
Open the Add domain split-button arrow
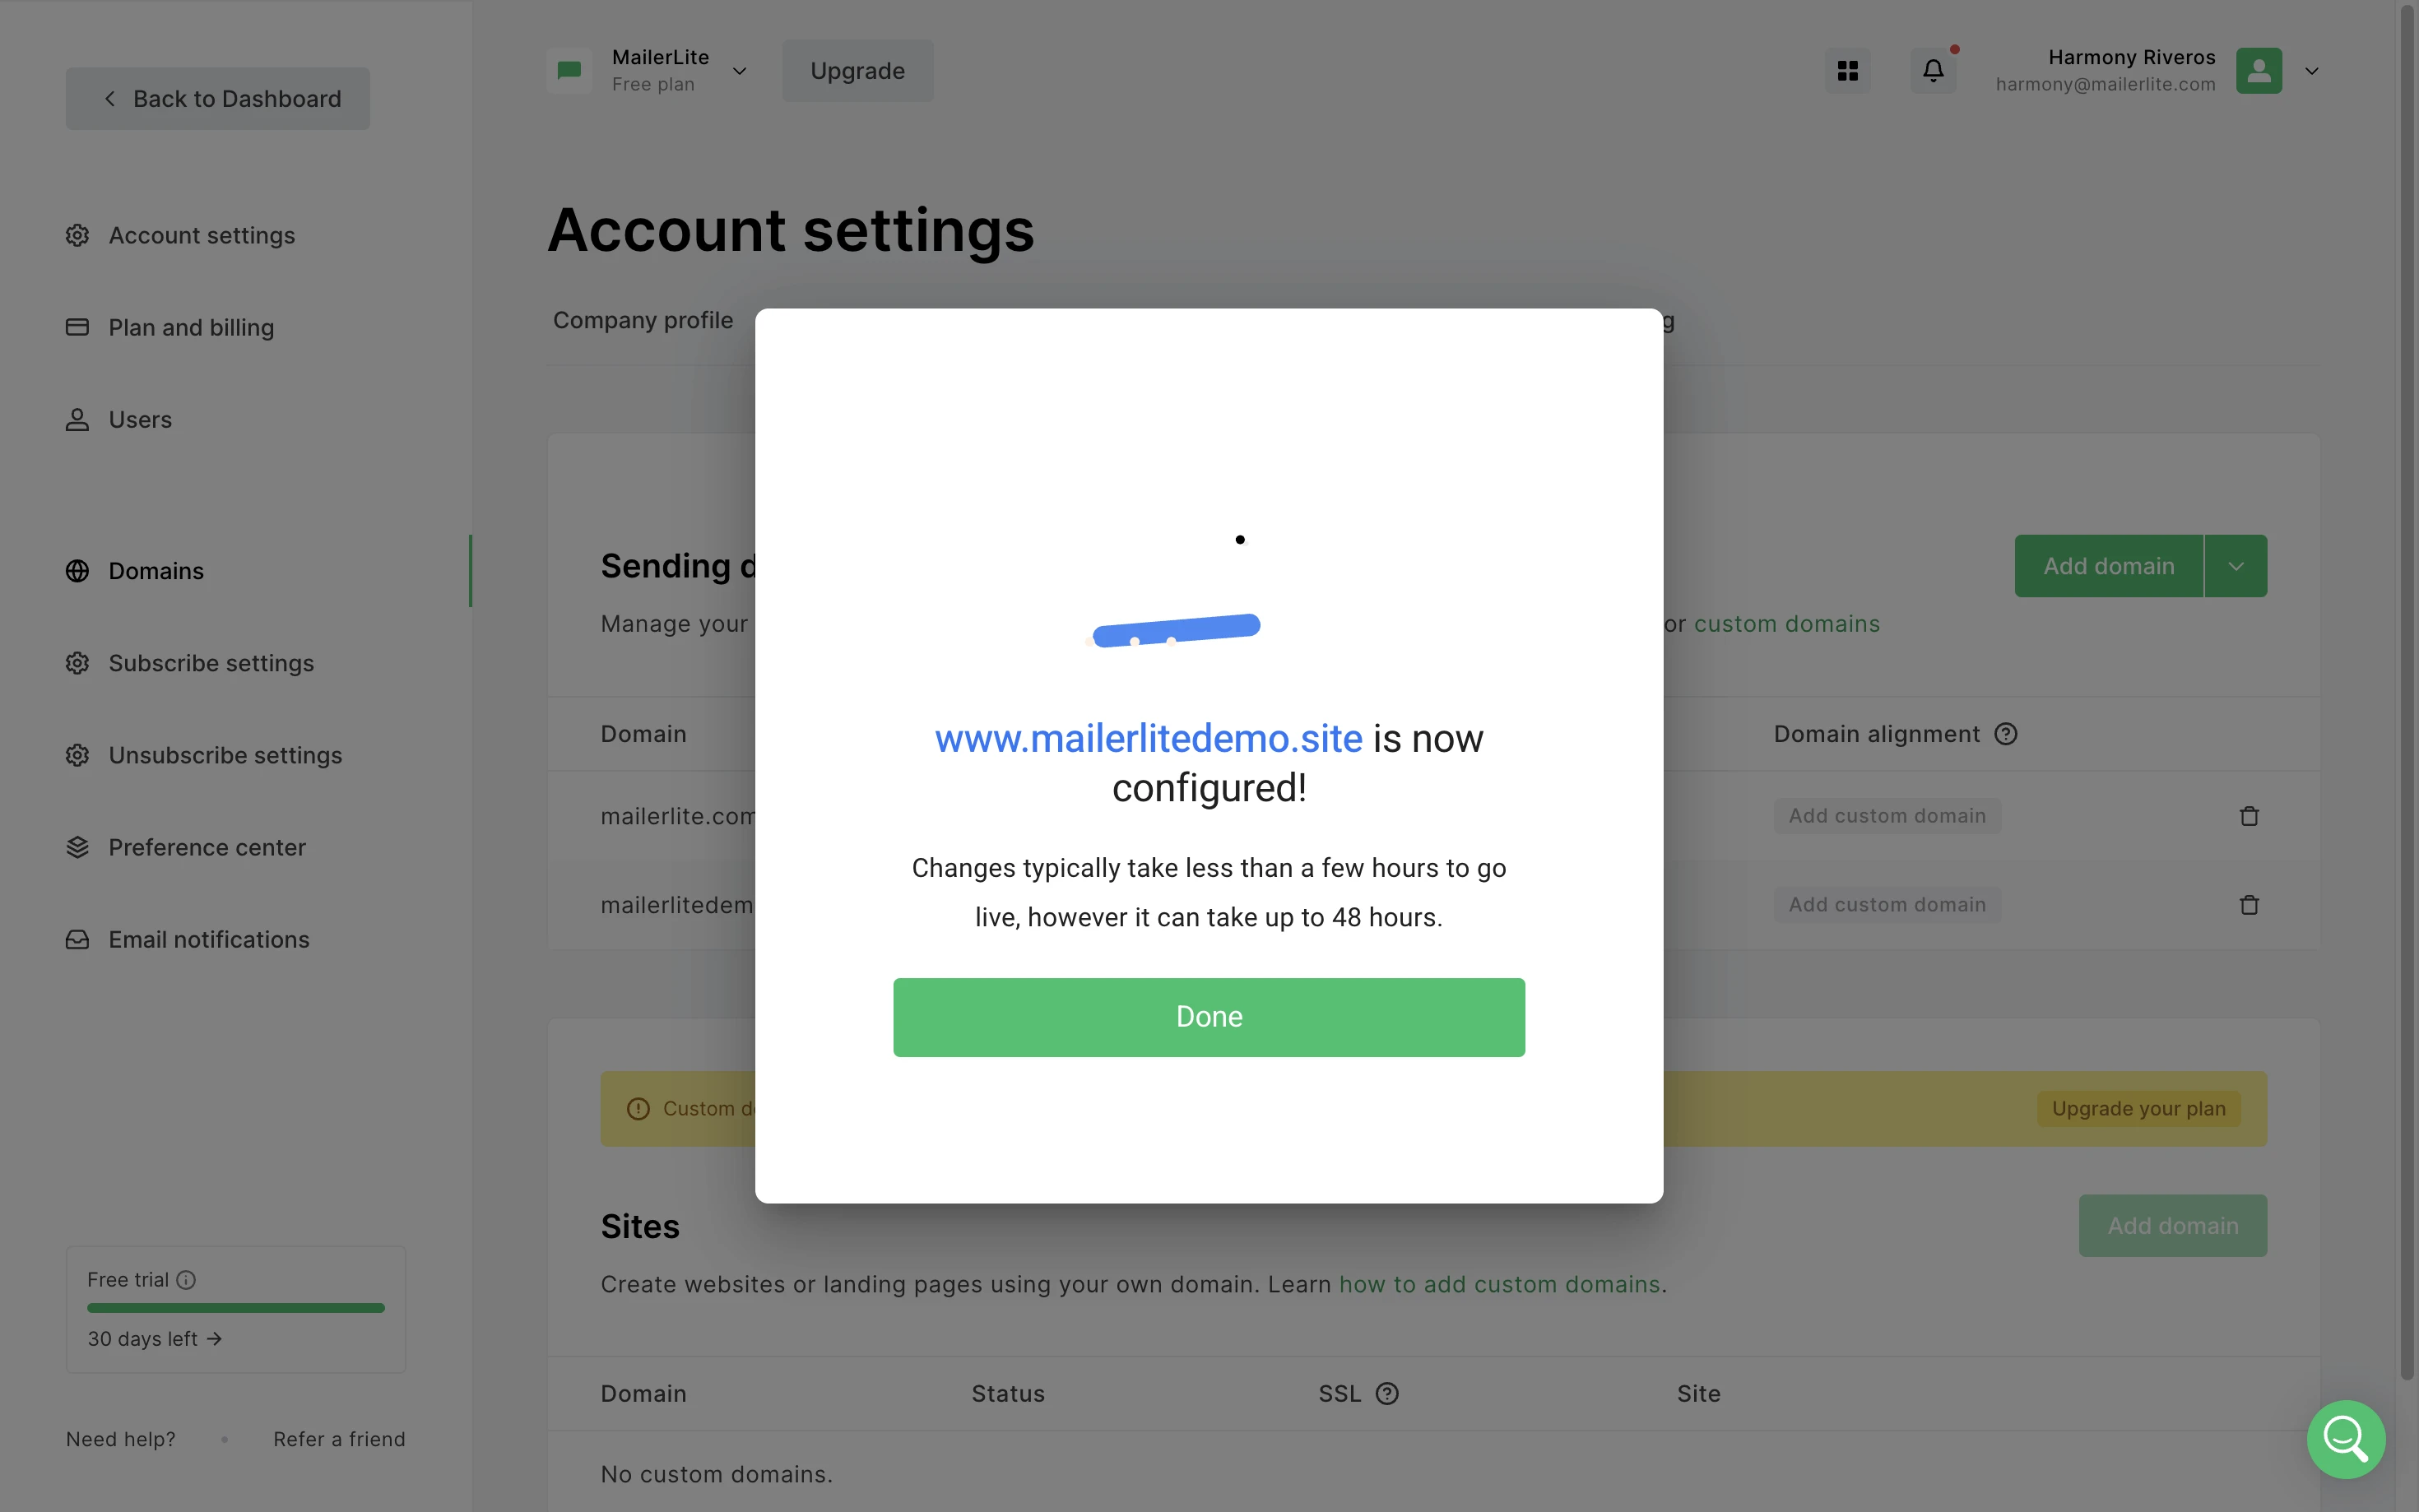coord(2235,566)
